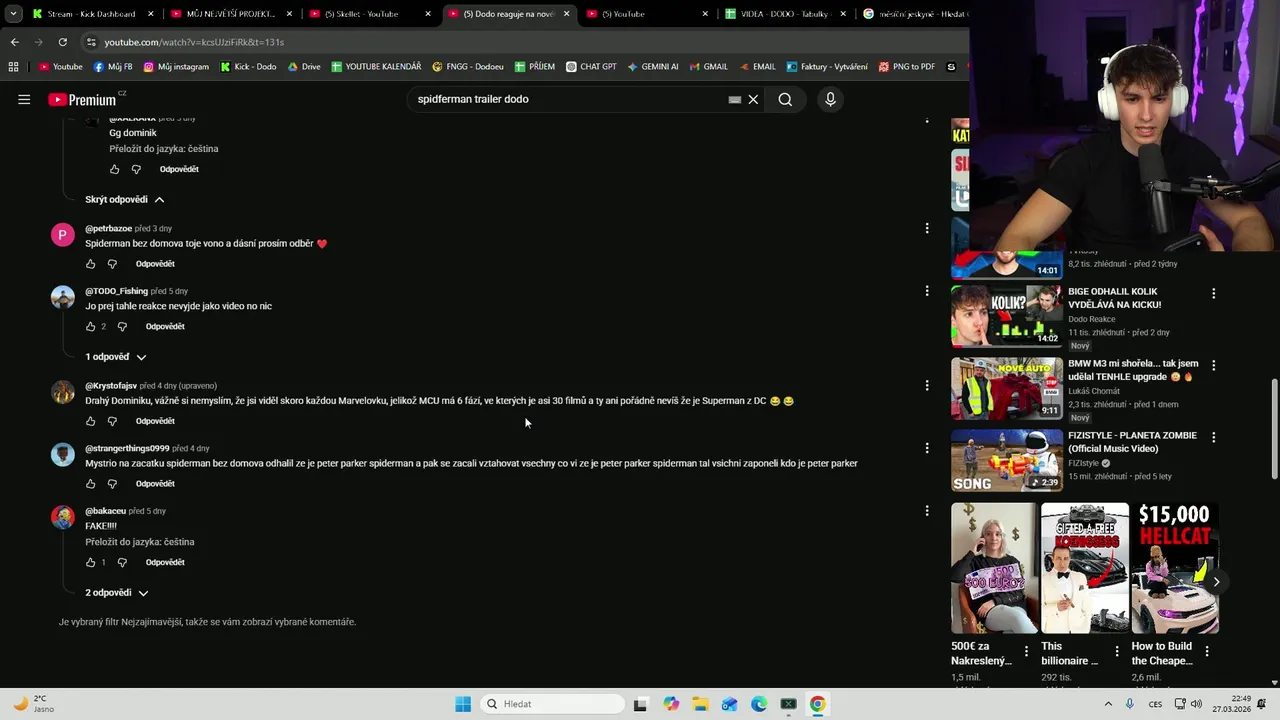The image size is (1280, 720).
Task: Open options menu for @bakaceu comment
Action: click(927, 510)
